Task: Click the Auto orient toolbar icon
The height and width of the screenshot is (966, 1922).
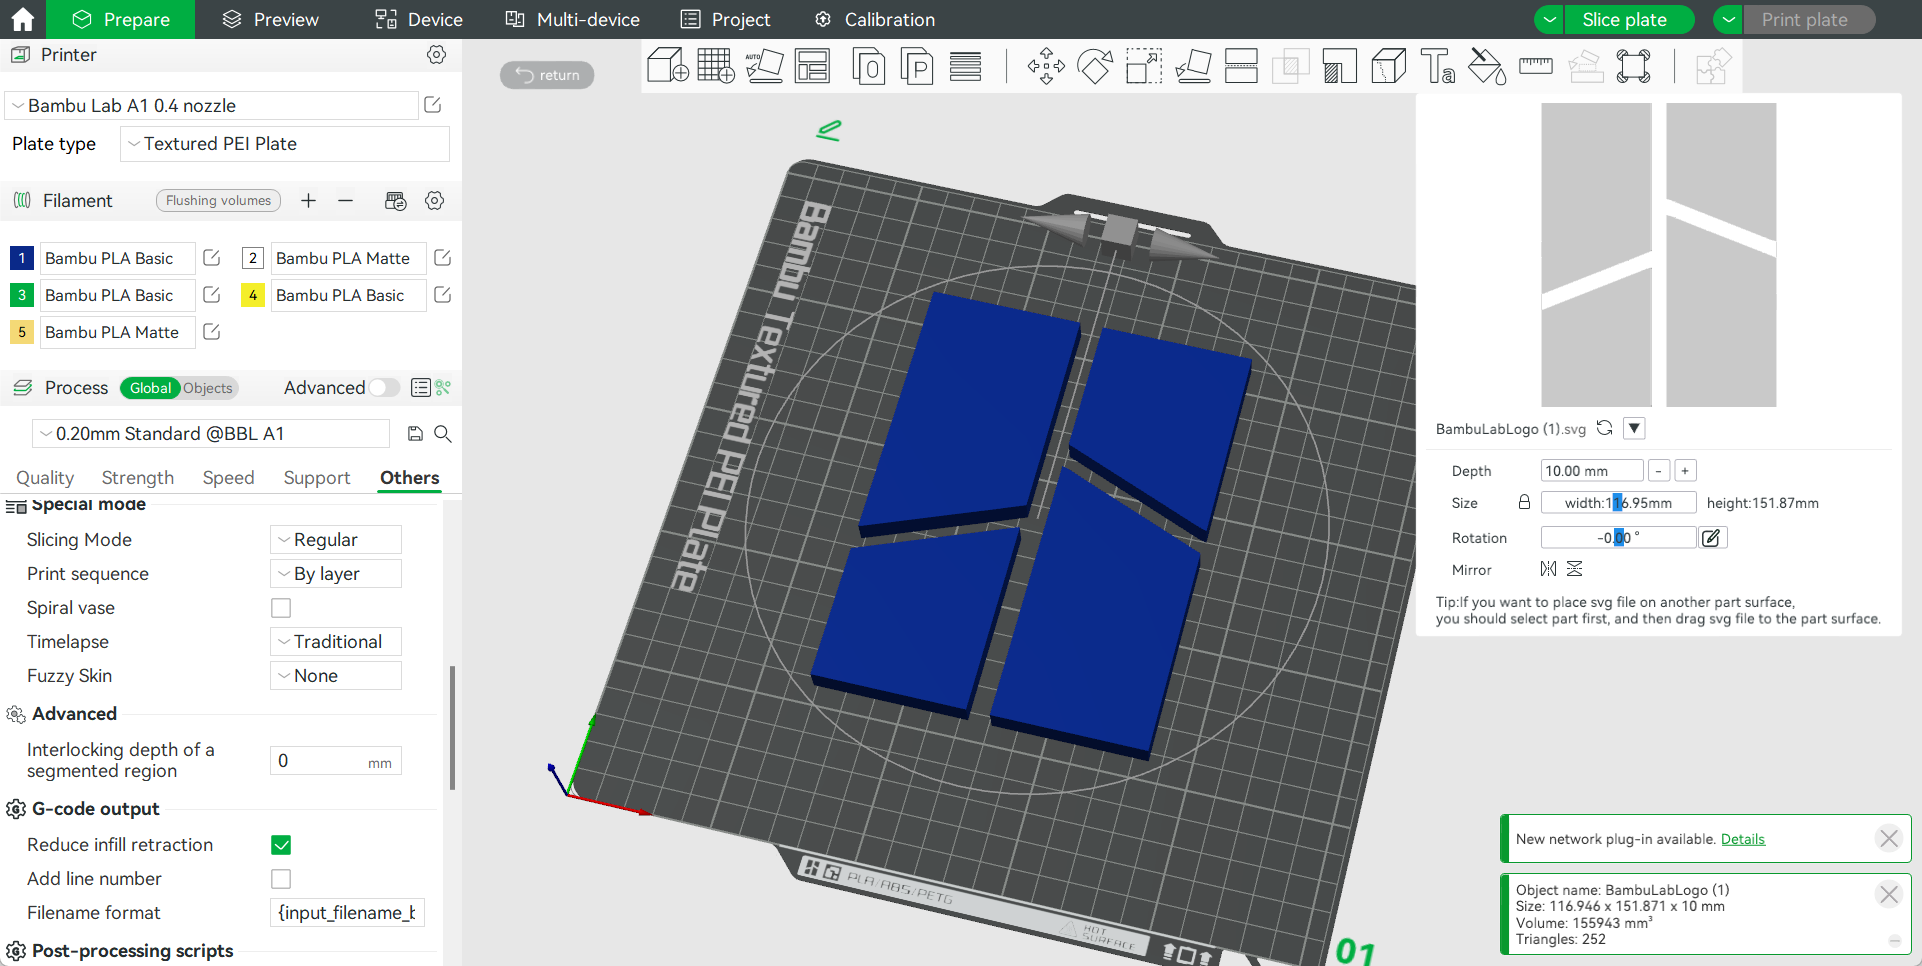Action: click(x=764, y=66)
